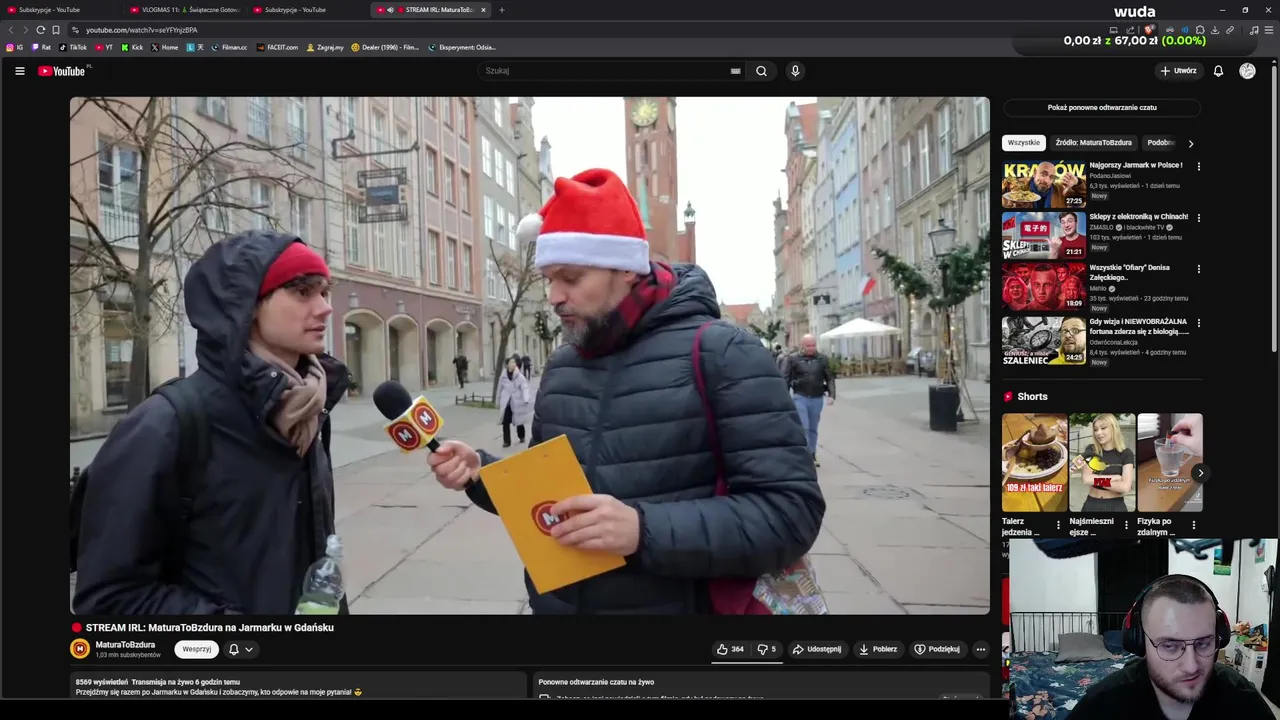Open a new browser tab
Viewport: 1280px width, 720px height.
pyautogui.click(x=502, y=10)
